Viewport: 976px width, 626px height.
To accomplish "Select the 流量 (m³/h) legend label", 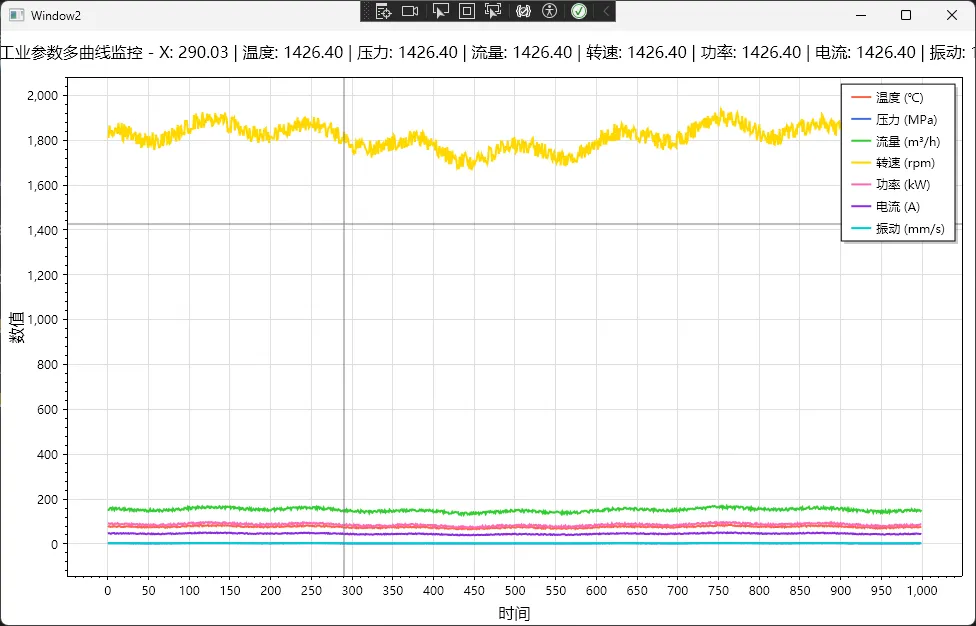I will [904, 142].
